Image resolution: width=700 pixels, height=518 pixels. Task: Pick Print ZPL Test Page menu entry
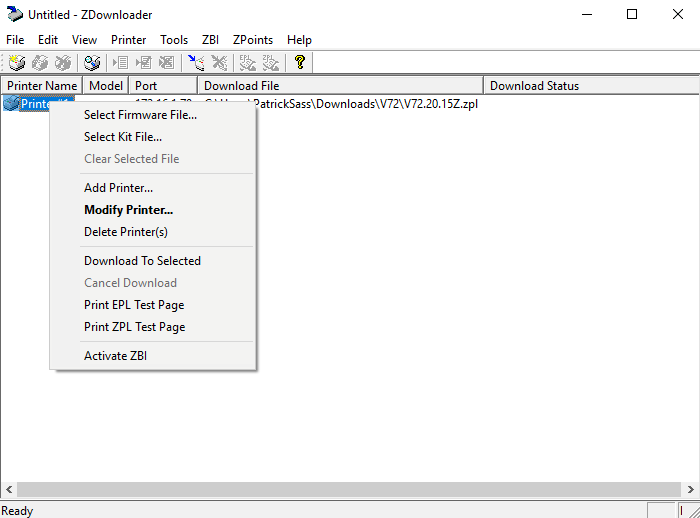(x=134, y=327)
